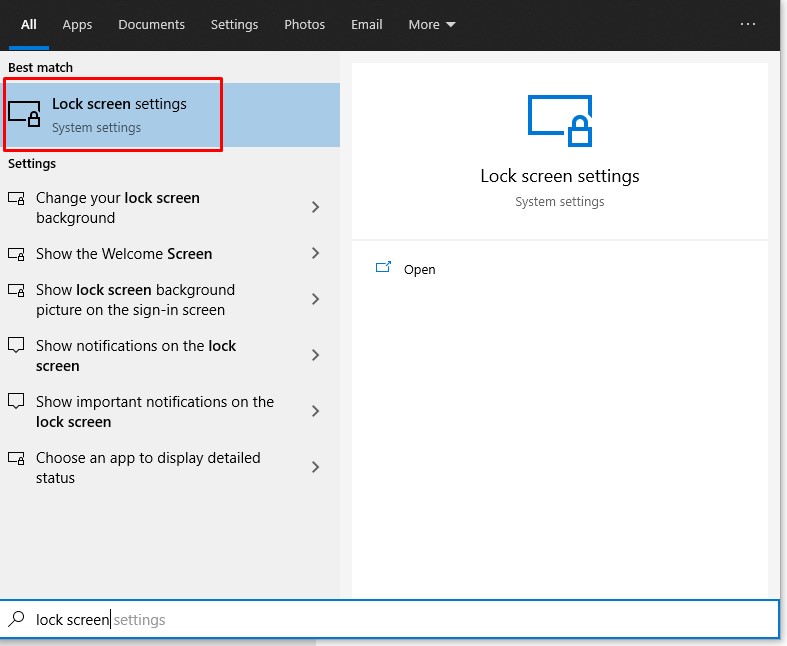The height and width of the screenshot is (646, 787).
Task: Click the icon beside Change your lock screen background
Action: pos(16,198)
